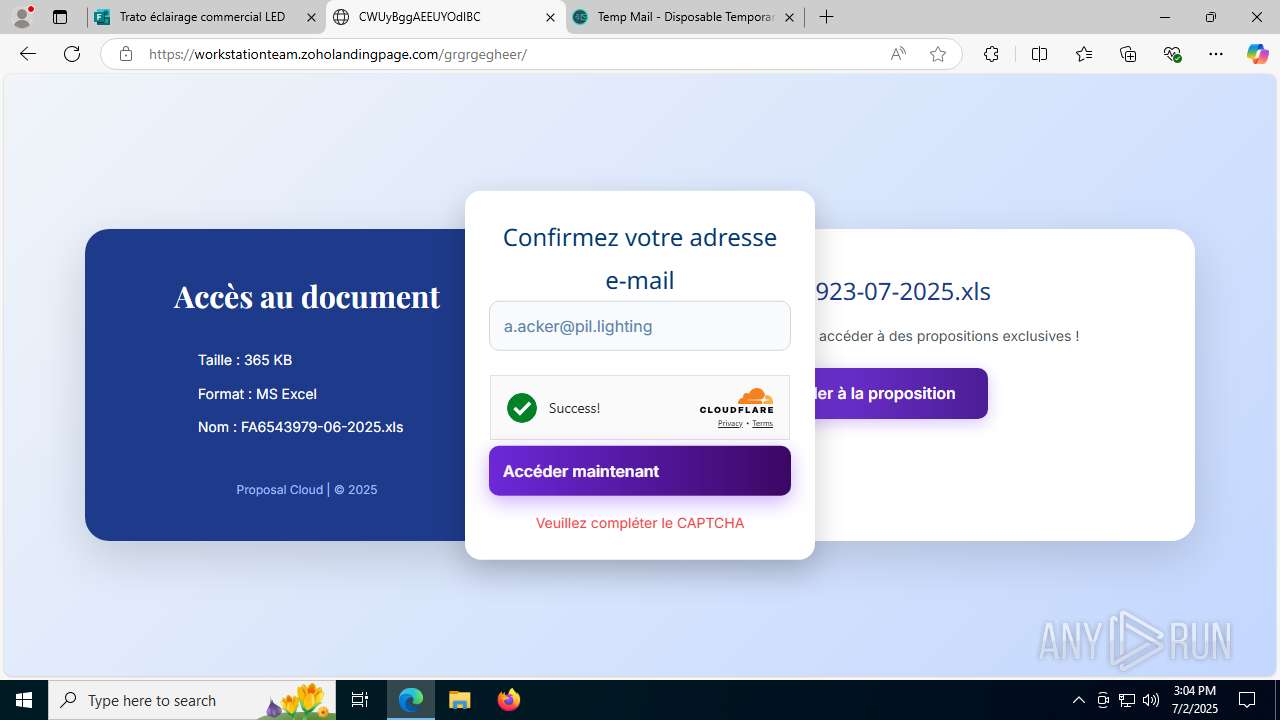Click the Cloudflare Success checkmark
Screen dimensions: 1280x720
pyautogui.click(x=522, y=408)
